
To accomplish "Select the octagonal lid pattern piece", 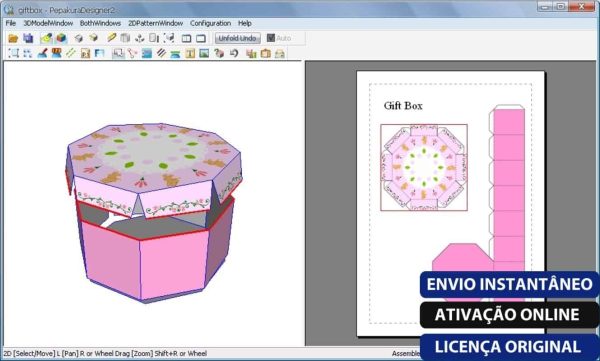I will click(x=424, y=167).
